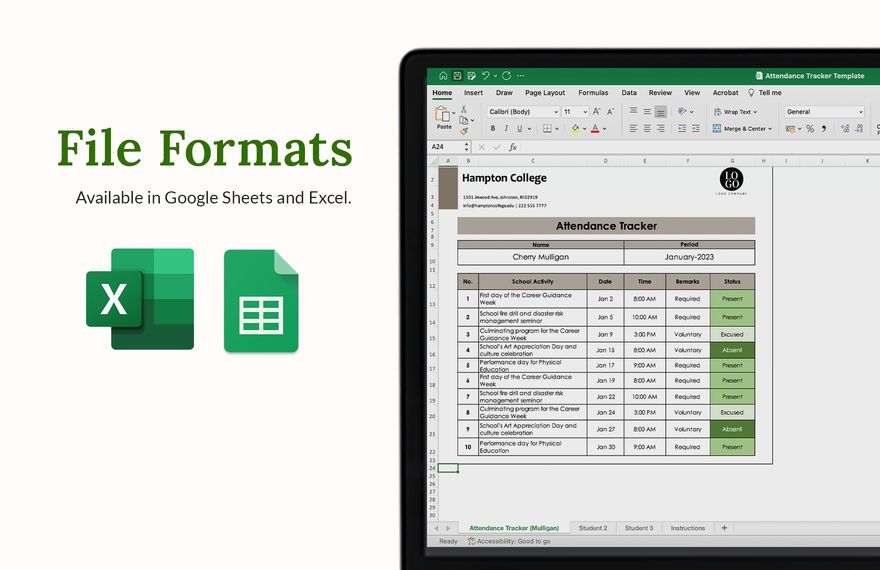Image resolution: width=880 pixels, height=570 pixels.
Task: Open the Calibri (Body) font dropdown
Action: (523, 112)
